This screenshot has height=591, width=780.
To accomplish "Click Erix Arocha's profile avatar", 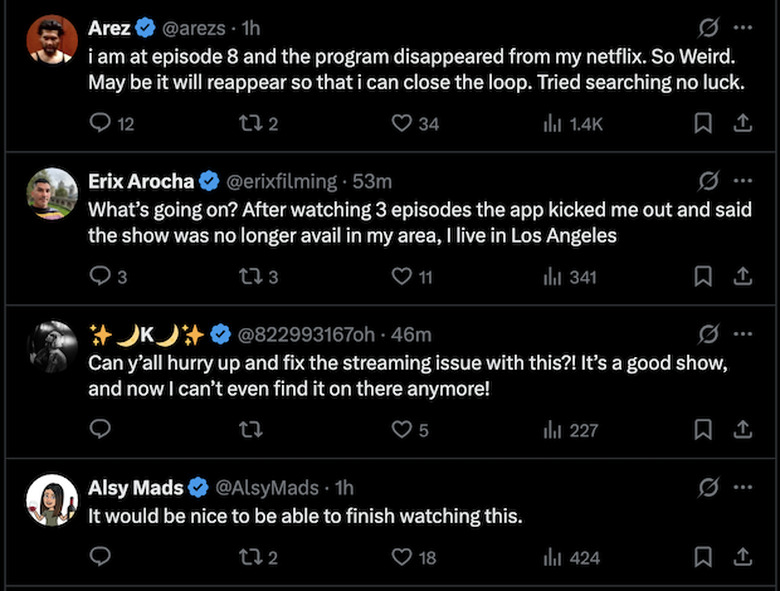I will (53, 193).
